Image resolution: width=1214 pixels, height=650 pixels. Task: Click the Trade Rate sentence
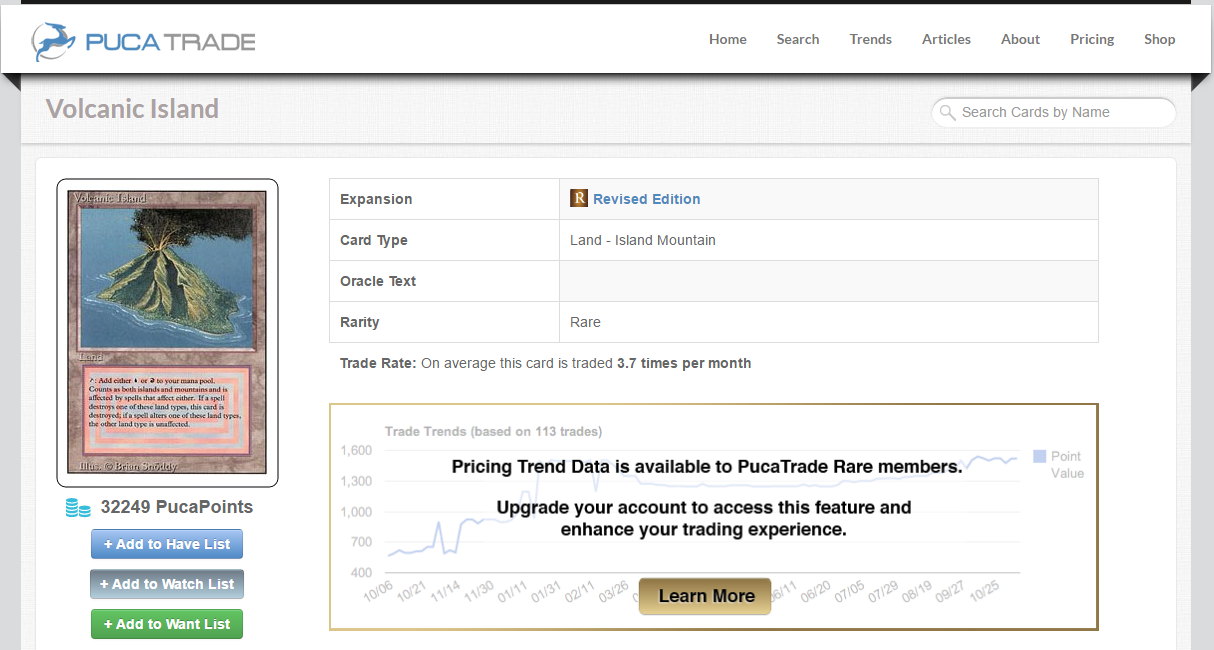tap(545, 363)
